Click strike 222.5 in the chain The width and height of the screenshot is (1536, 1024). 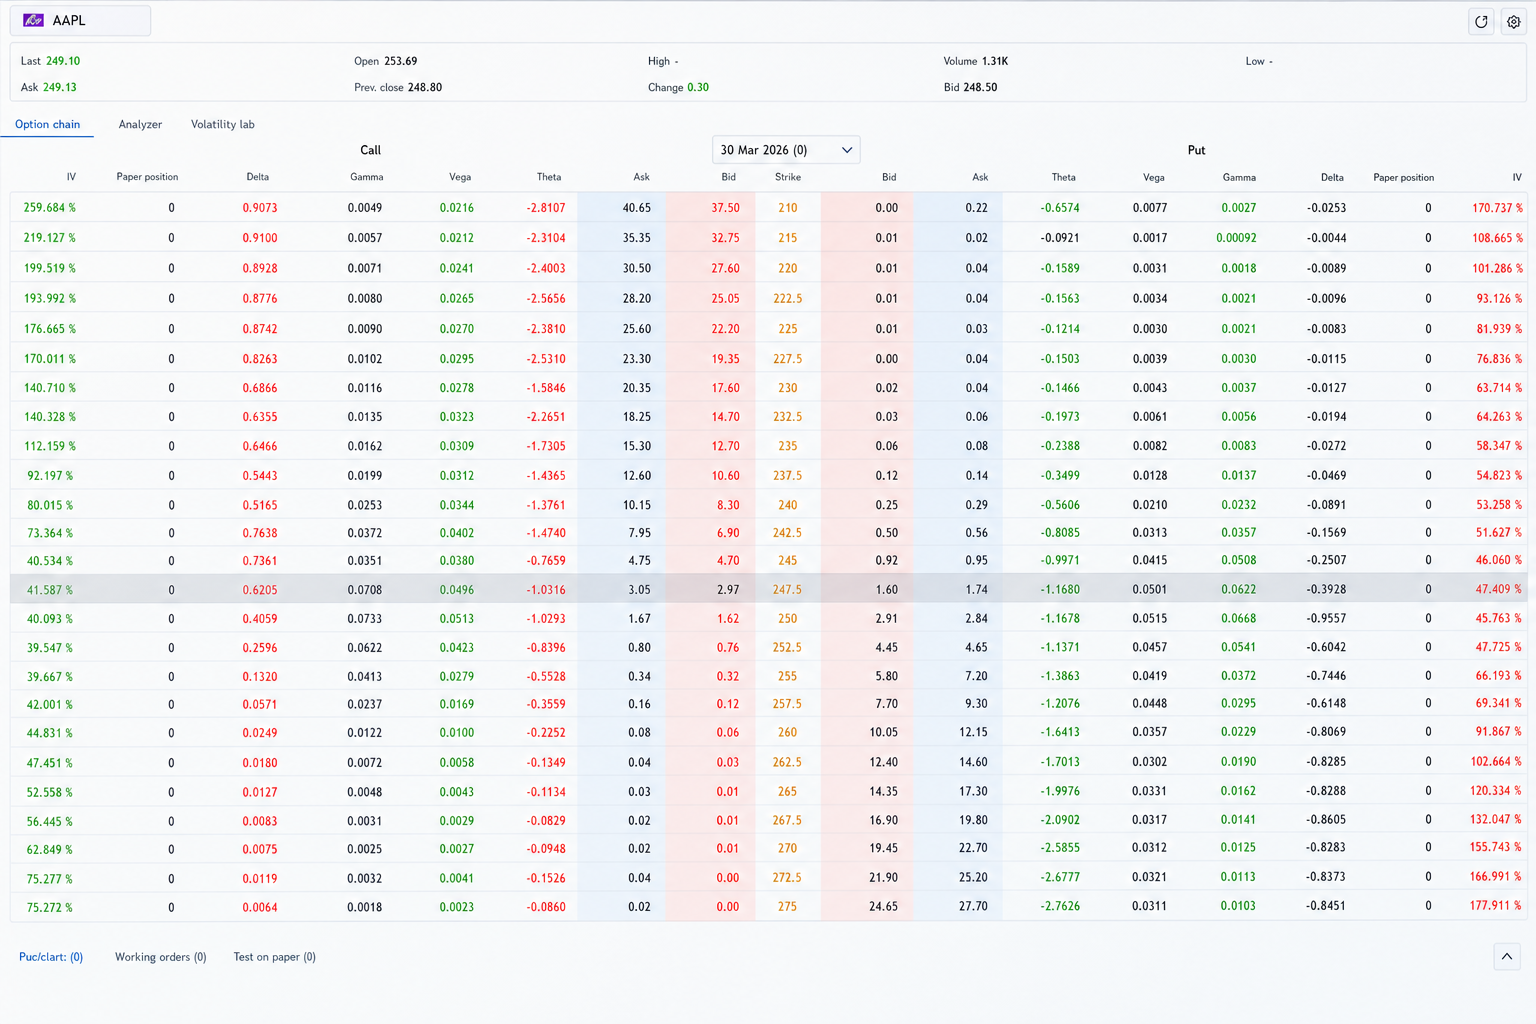[787, 298]
